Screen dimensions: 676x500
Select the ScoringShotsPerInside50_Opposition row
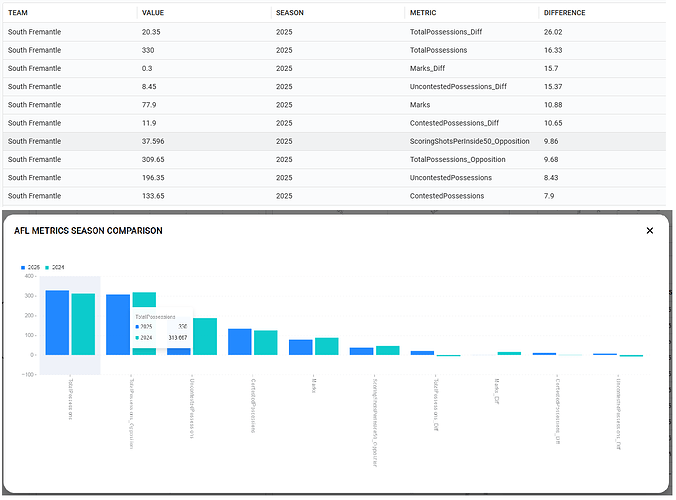coord(300,141)
